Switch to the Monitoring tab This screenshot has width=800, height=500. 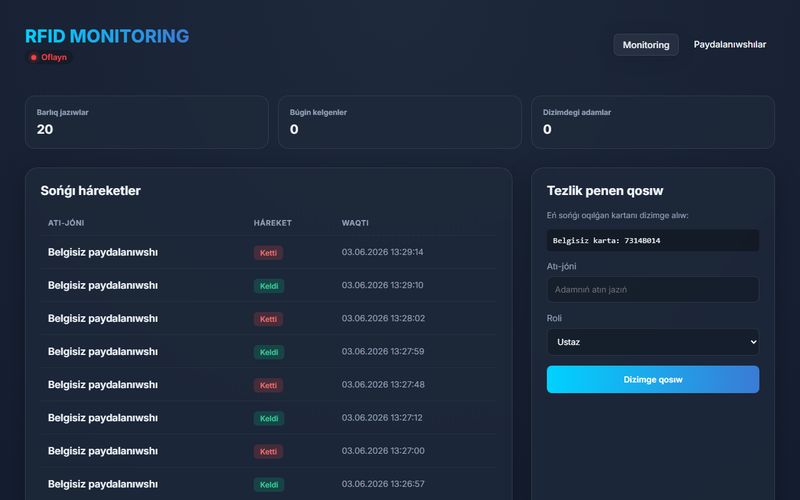click(646, 45)
